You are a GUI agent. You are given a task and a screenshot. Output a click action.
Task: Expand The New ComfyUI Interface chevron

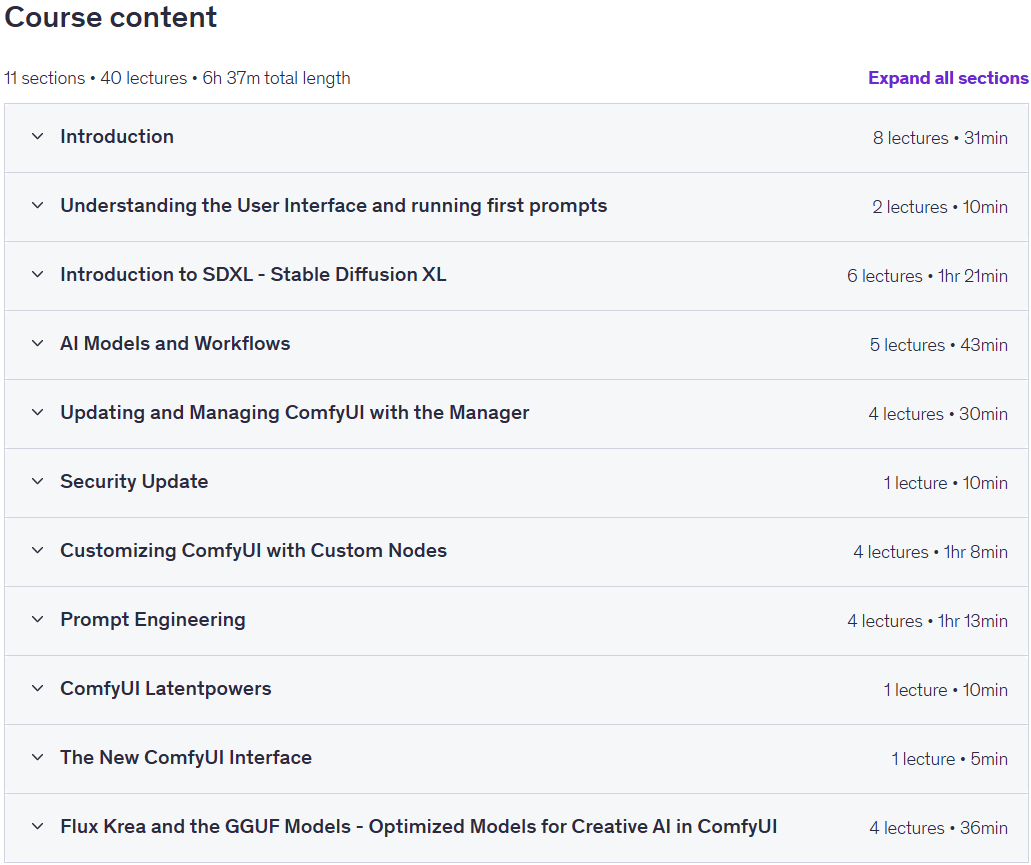[37, 758]
